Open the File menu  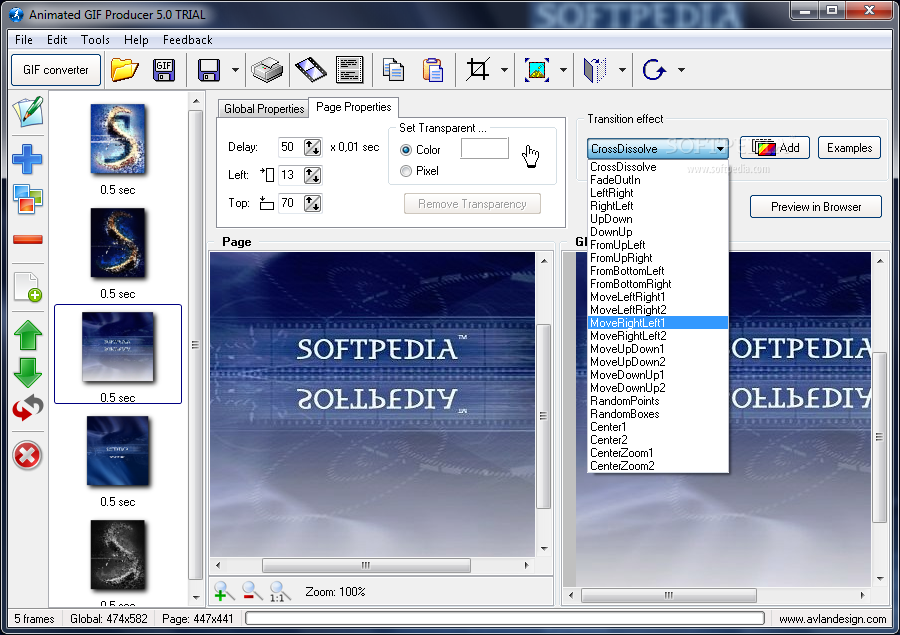coord(24,40)
